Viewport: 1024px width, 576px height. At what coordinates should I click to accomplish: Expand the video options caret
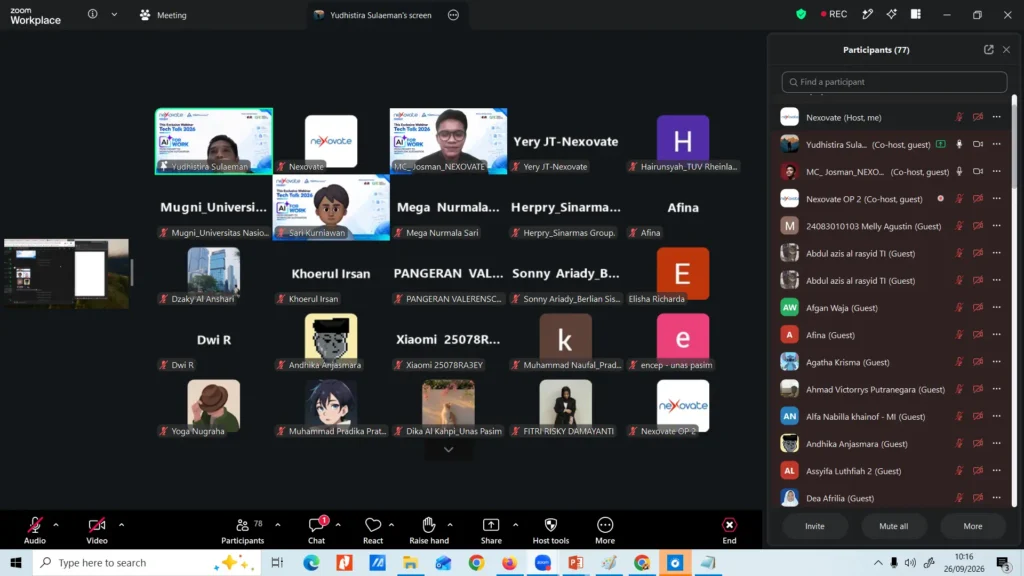(x=121, y=524)
